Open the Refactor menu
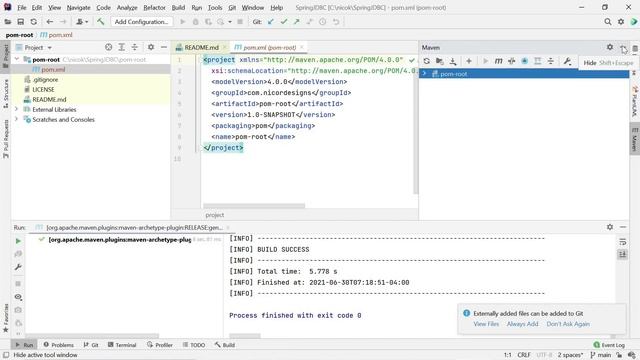This screenshot has width=640, height=360. [154, 7]
